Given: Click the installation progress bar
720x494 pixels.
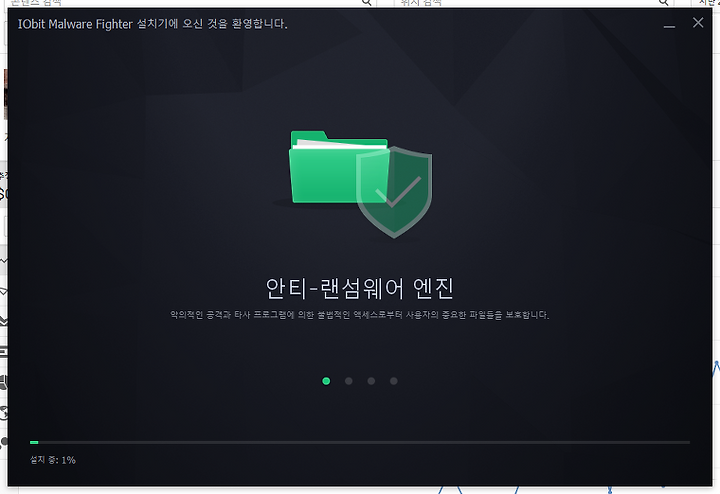Looking at the screenshot, I should coord(360,443).
